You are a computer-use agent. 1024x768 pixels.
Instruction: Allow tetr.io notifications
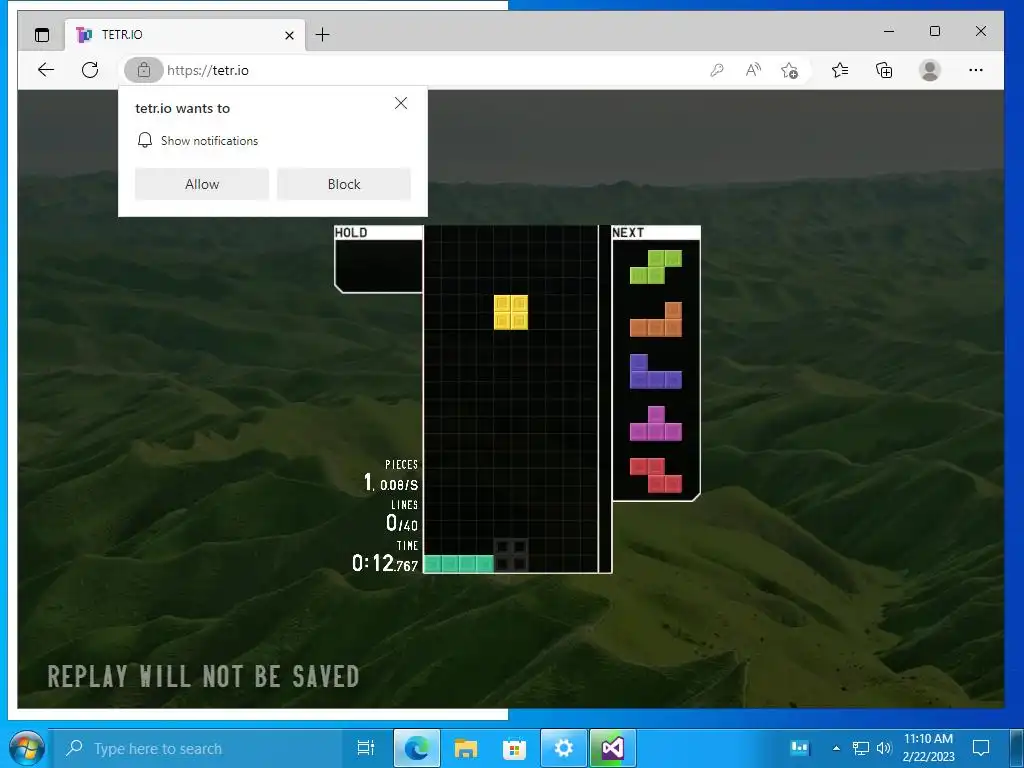click(x=202, y=184)
